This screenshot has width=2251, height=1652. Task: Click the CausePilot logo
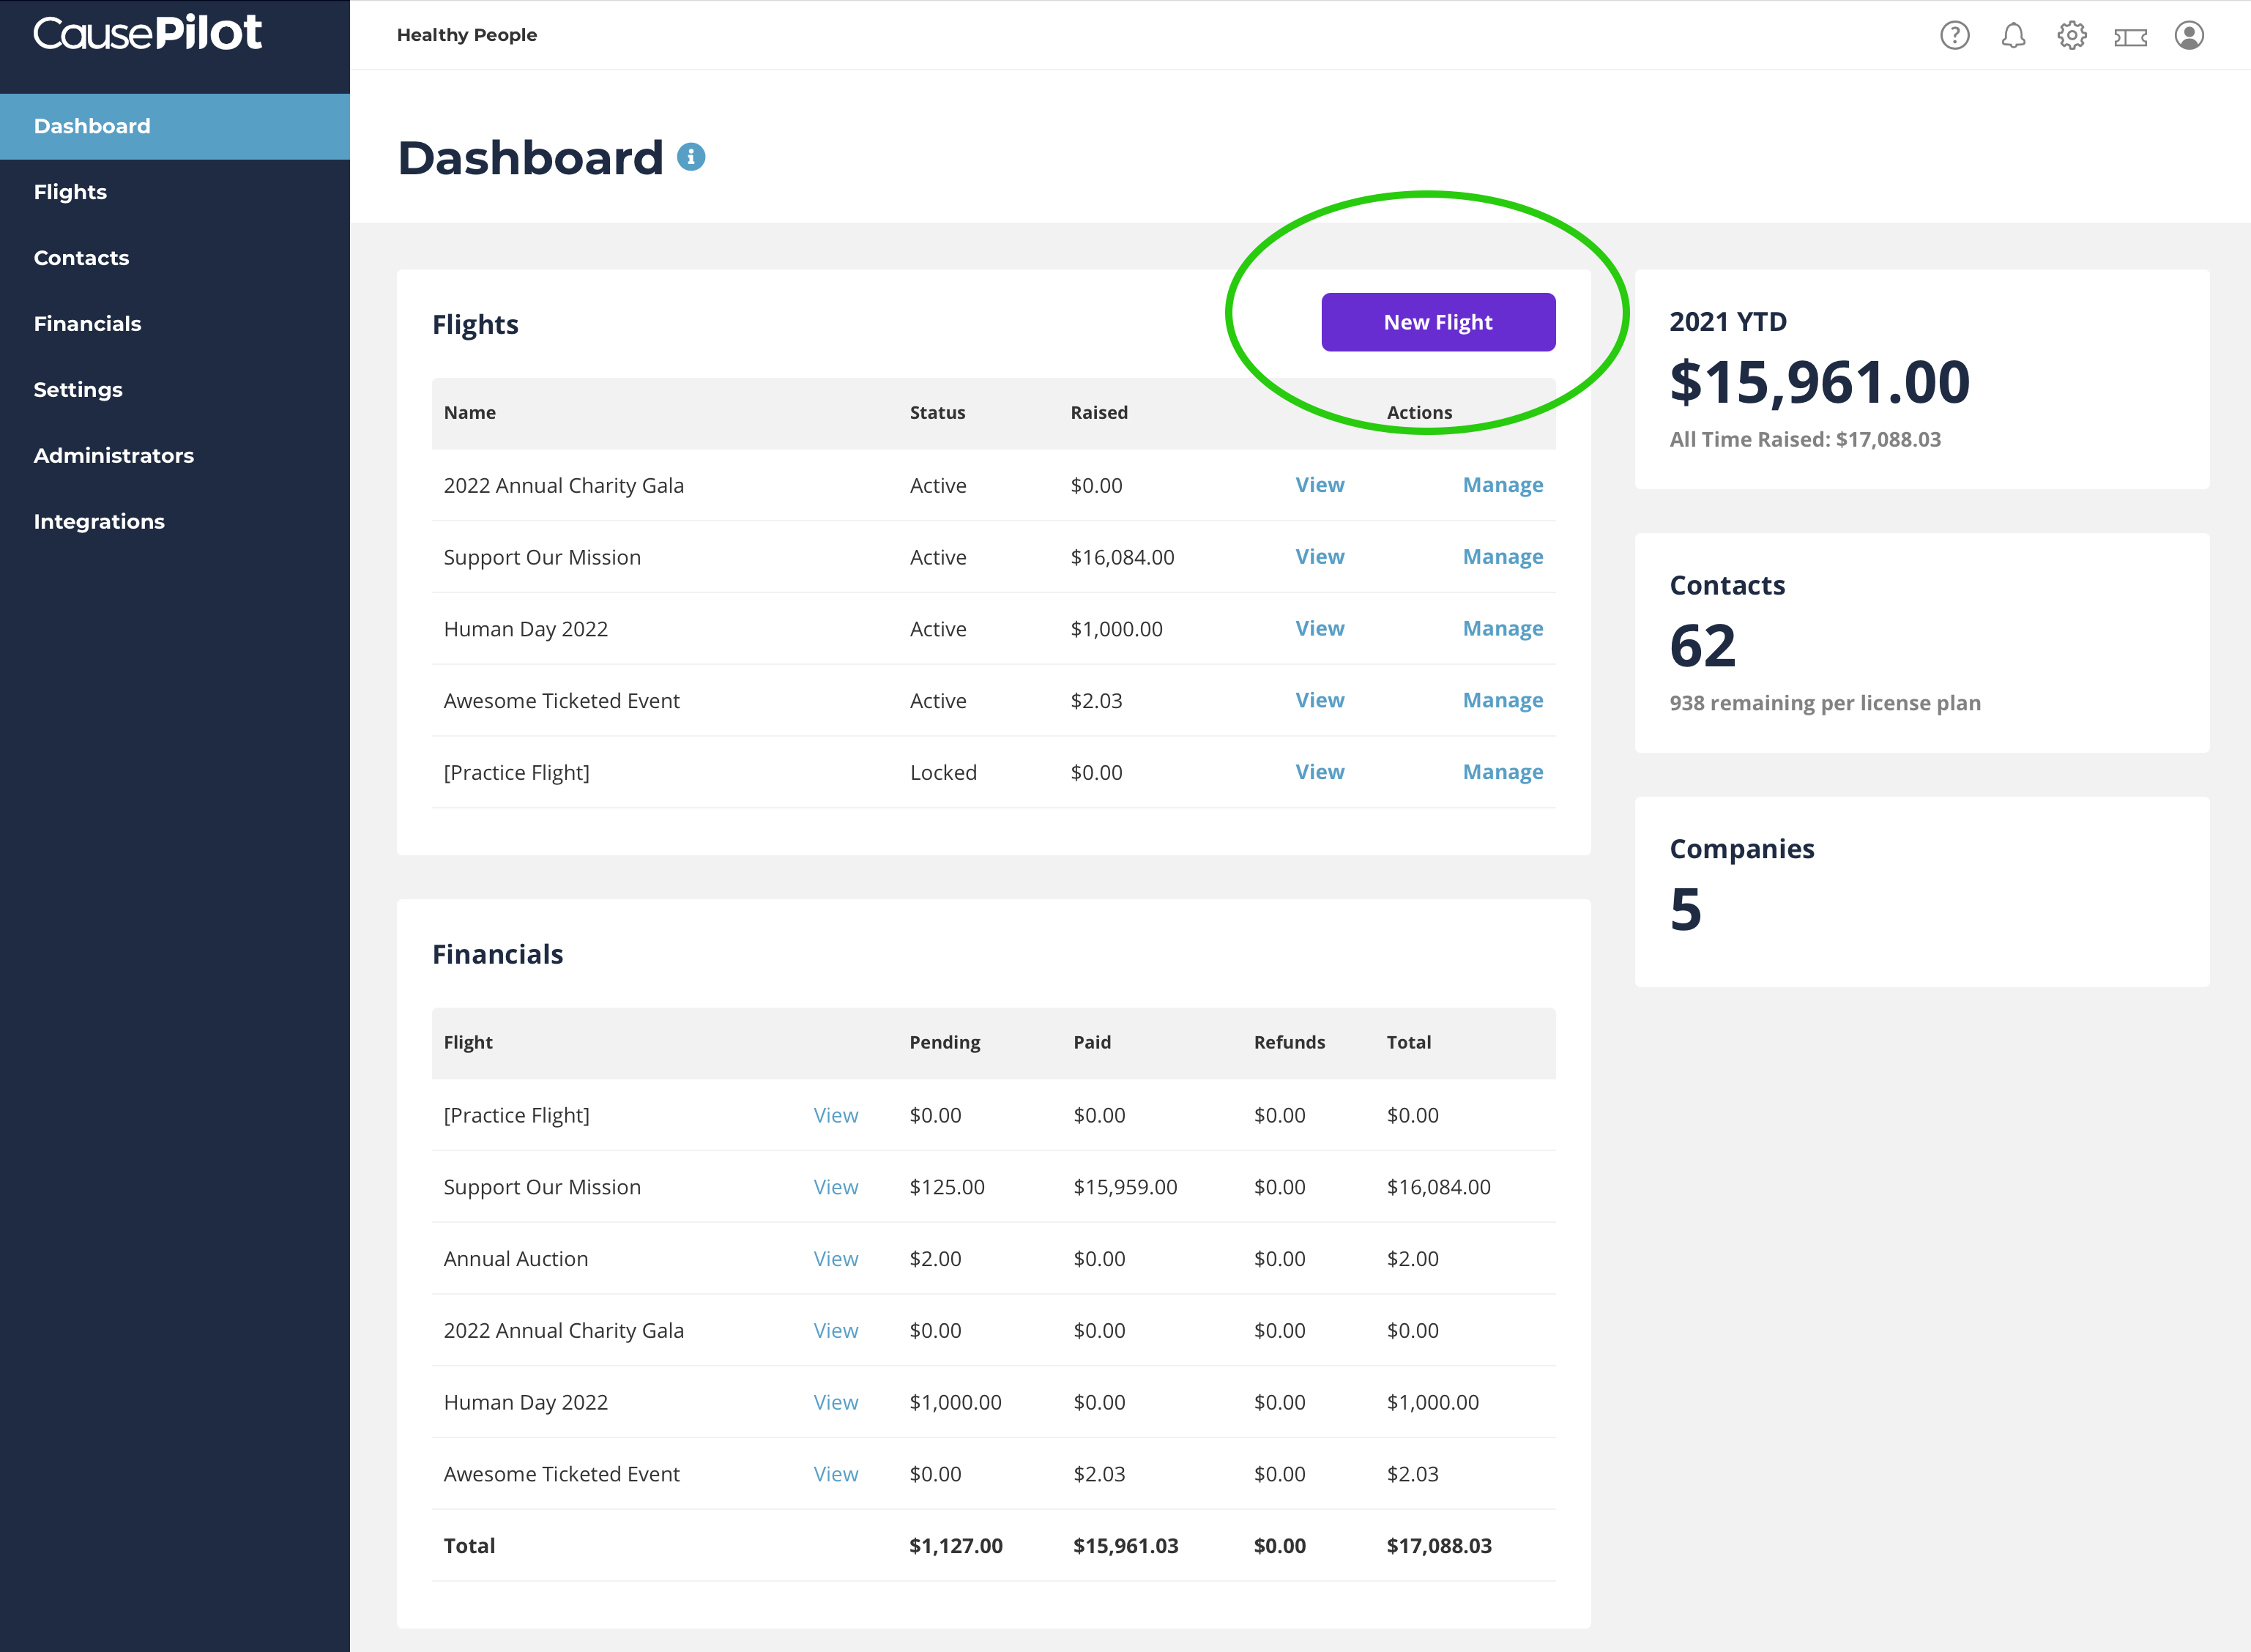click(148, 33)
